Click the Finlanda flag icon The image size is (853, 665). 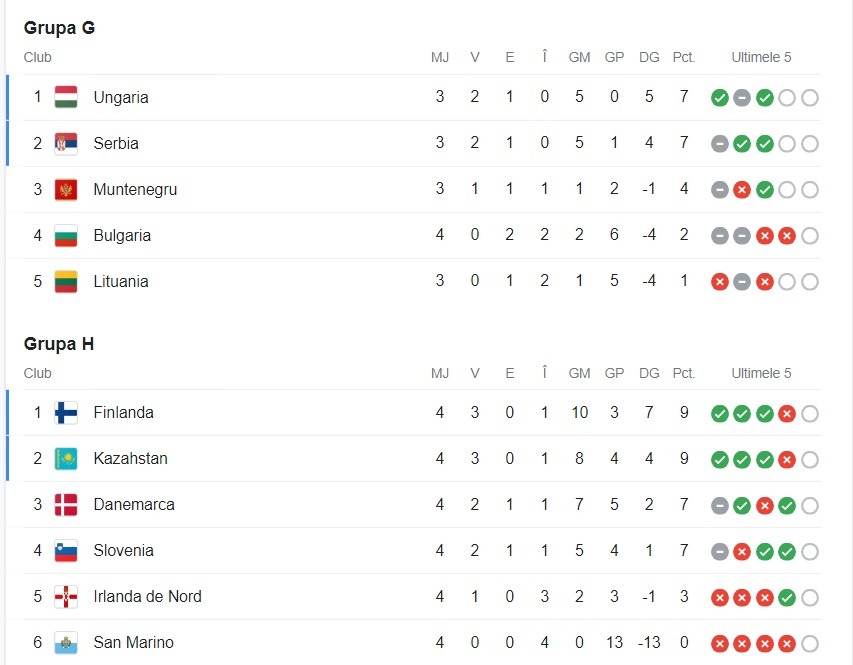click(x=66, y=412)
